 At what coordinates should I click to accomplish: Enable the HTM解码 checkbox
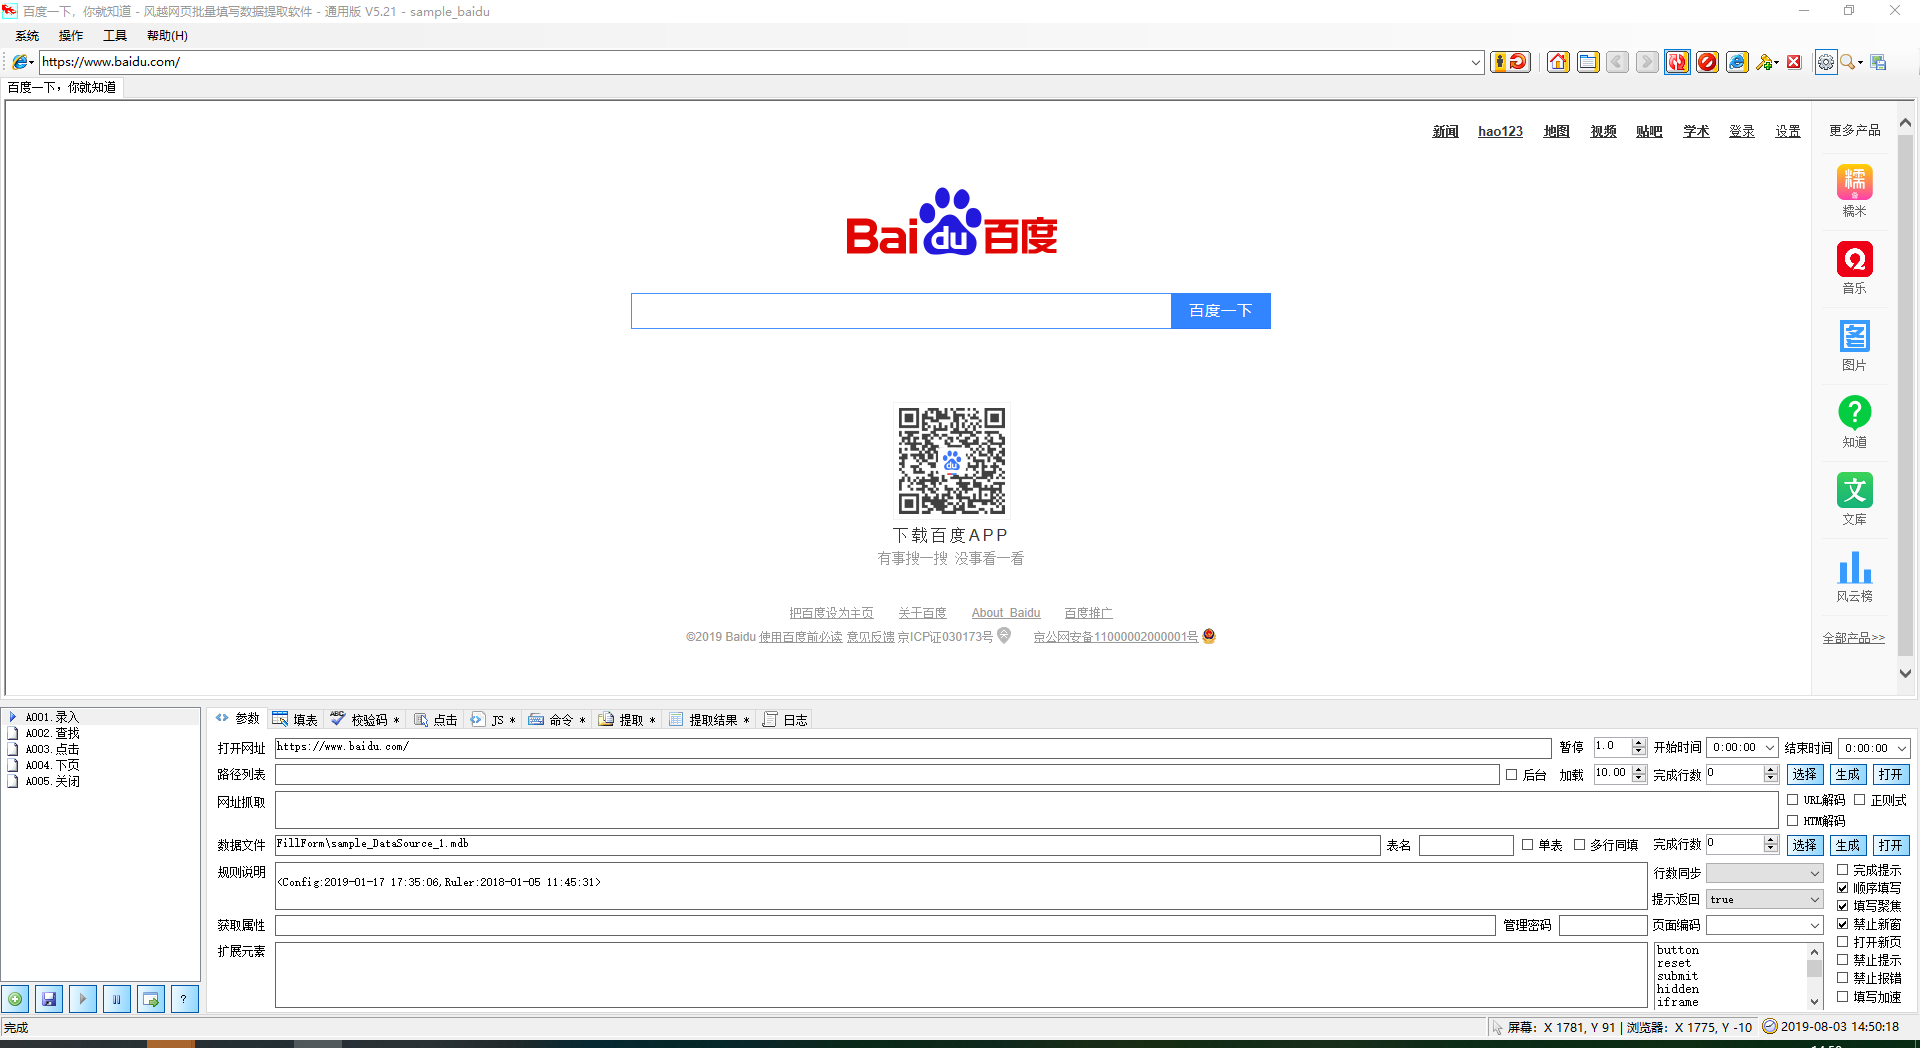coord(1793,821)
